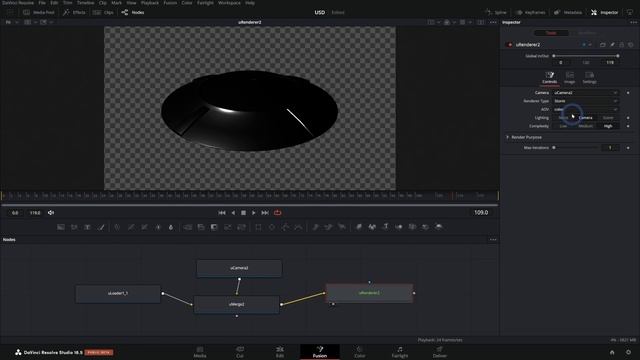Adjust the Max Iterations slider
Viewport: 640px width, 360px height.
tap(576, 148)
